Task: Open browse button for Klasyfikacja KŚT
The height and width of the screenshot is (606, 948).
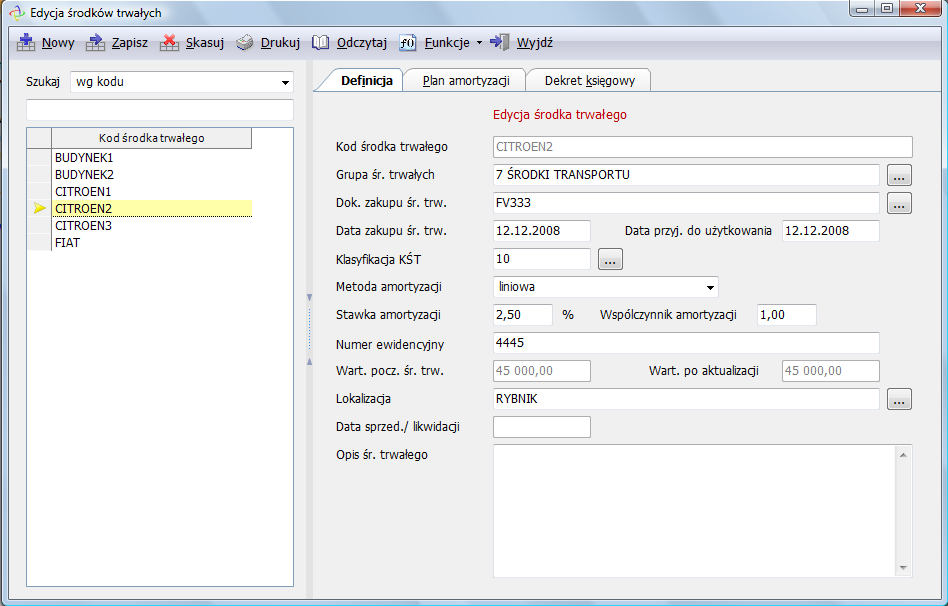Action: [610, 259]
